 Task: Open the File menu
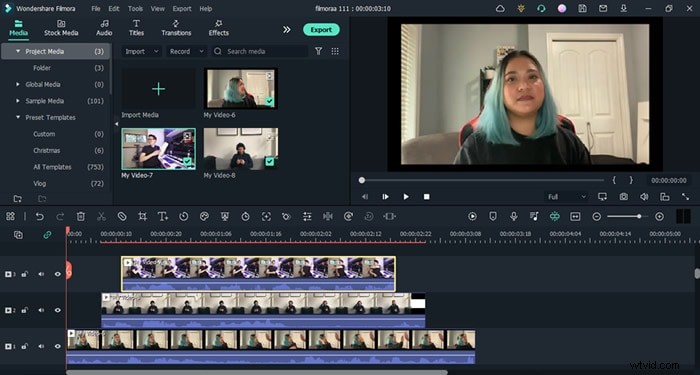click(x=96, y=8)
